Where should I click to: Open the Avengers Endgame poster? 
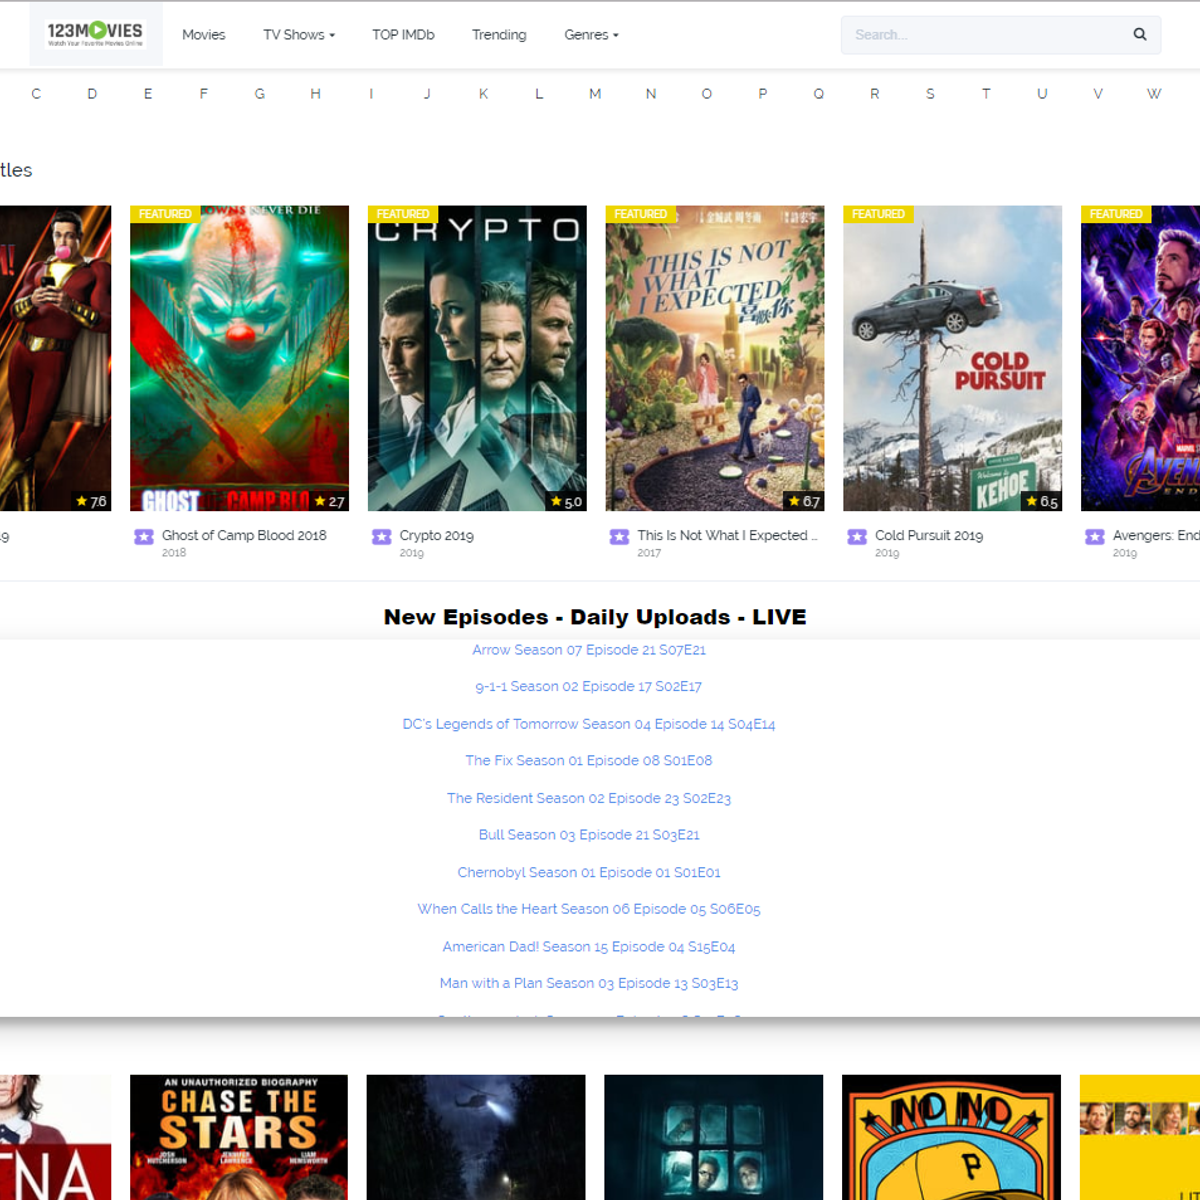click(x=1140, y=358)
